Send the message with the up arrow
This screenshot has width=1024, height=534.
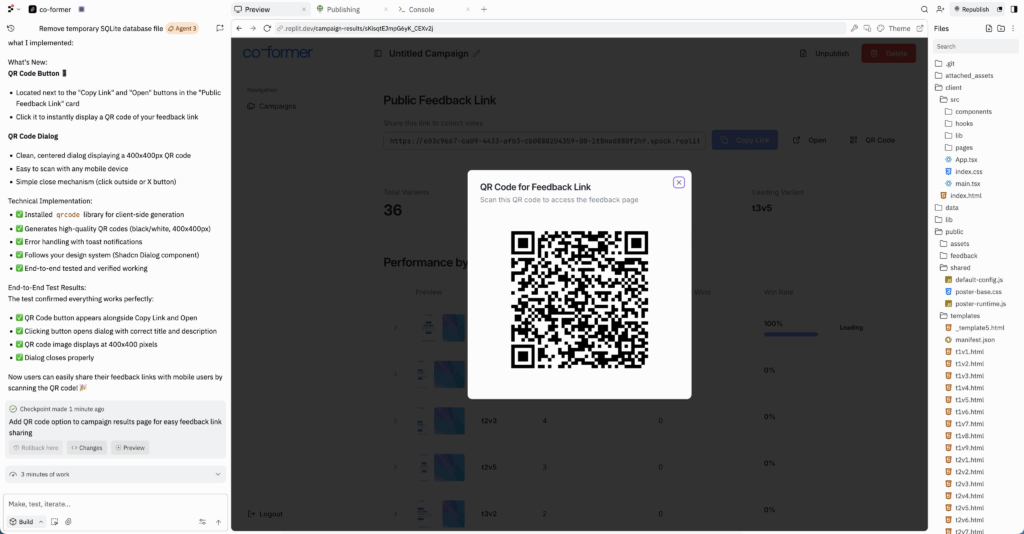coord(218,522)
